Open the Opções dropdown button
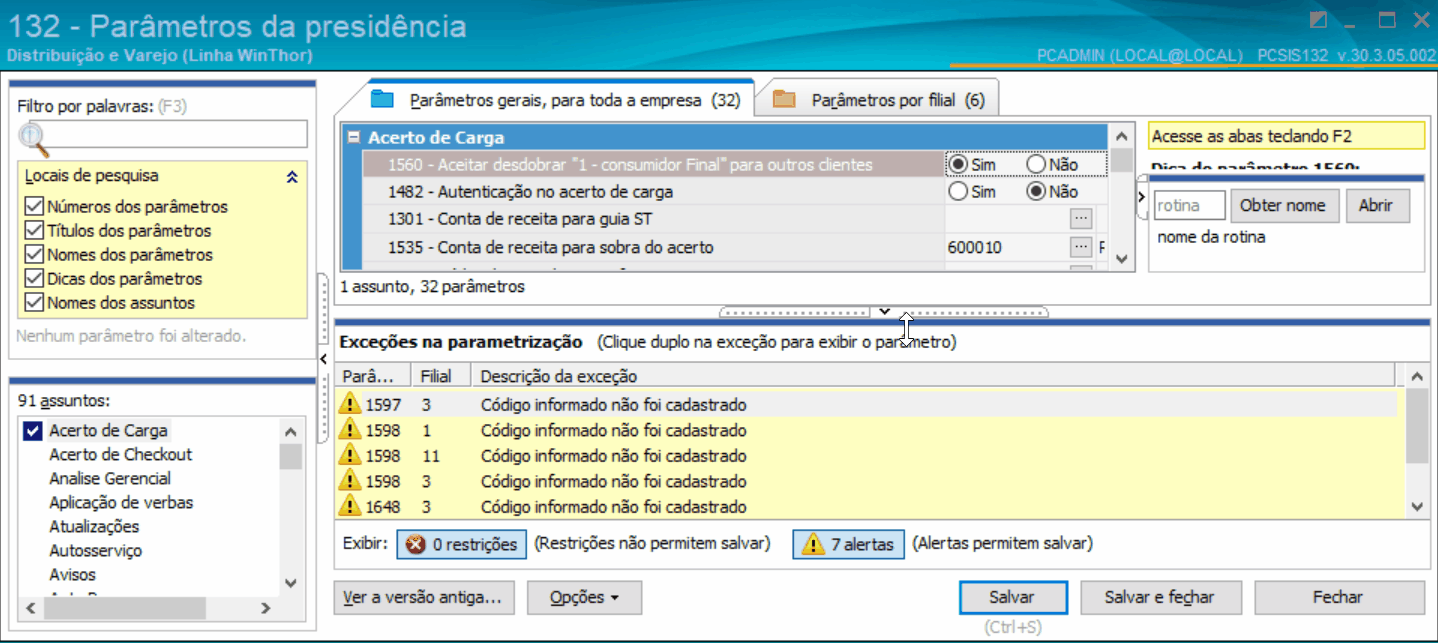Screen dimensions: 1438x643 click(x=584, y=597)
